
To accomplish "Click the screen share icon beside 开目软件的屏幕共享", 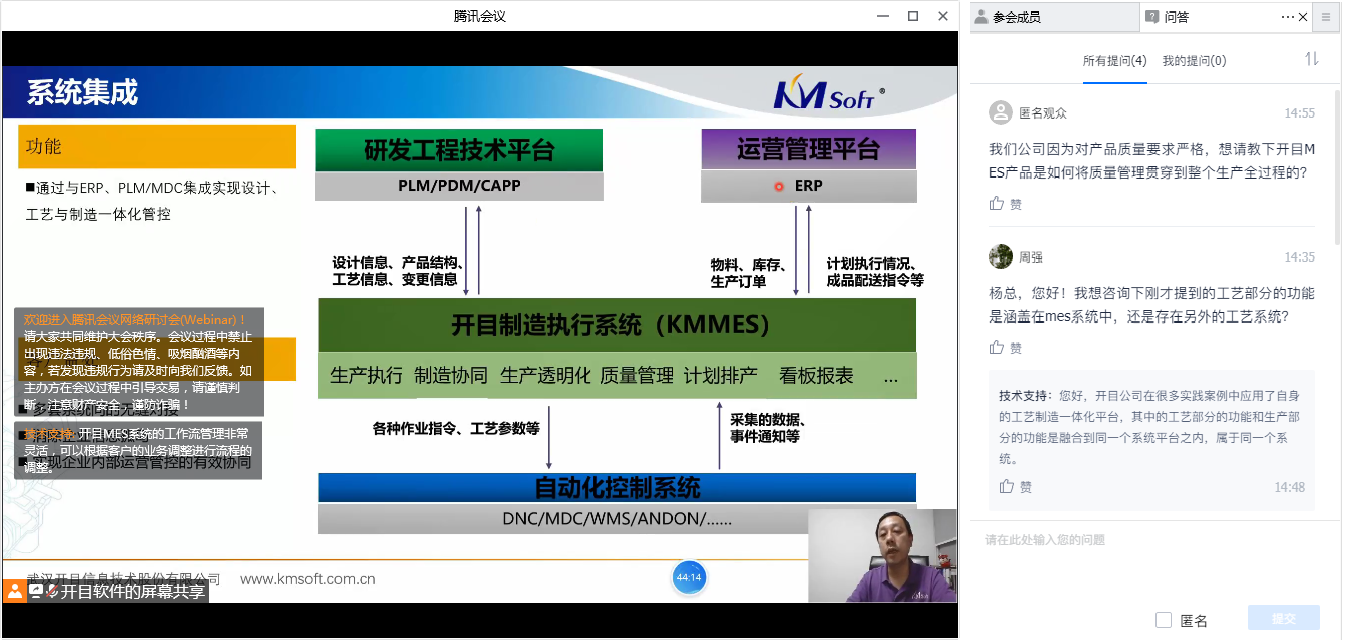I will tap(36, 591).
